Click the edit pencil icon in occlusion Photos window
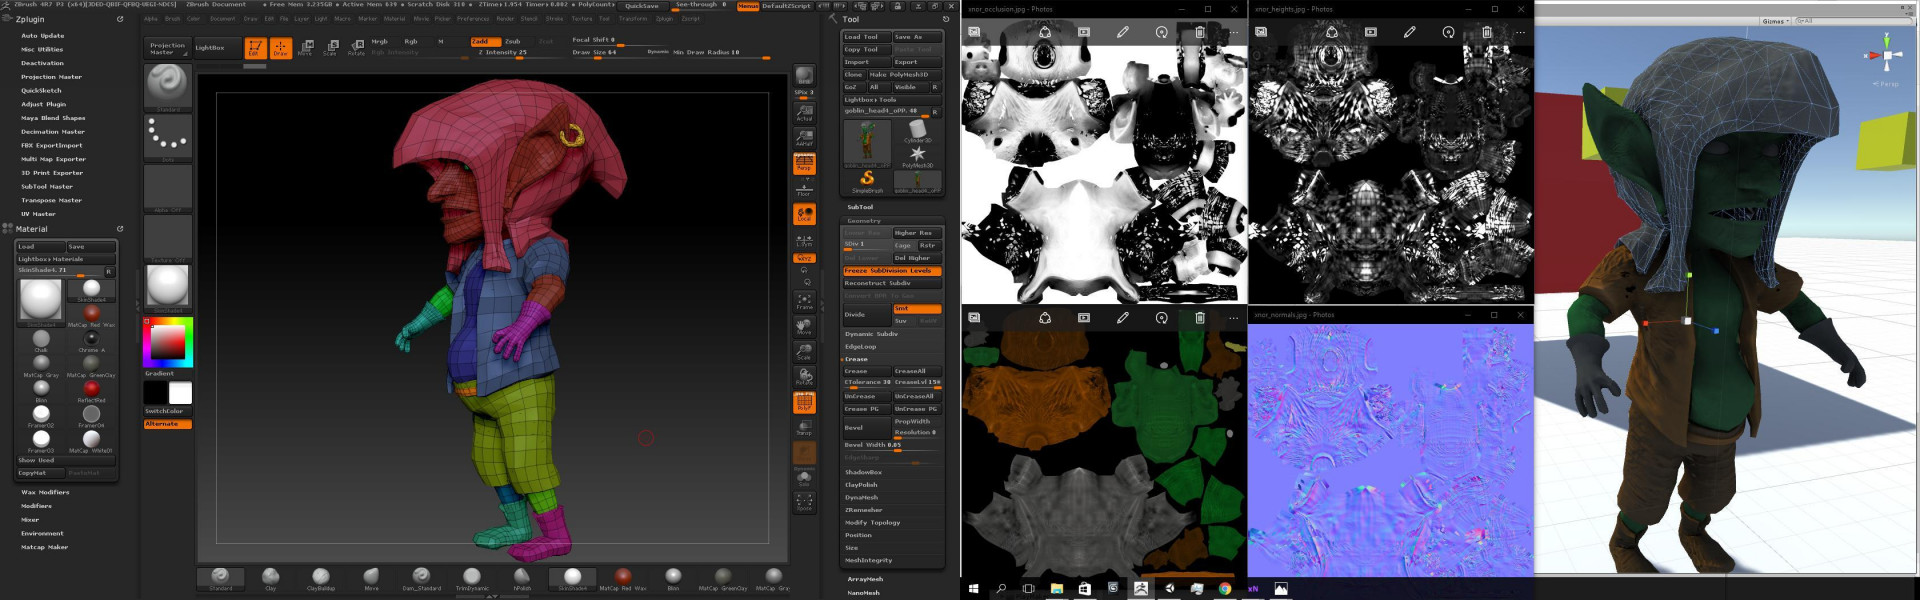 (1123, 32)
